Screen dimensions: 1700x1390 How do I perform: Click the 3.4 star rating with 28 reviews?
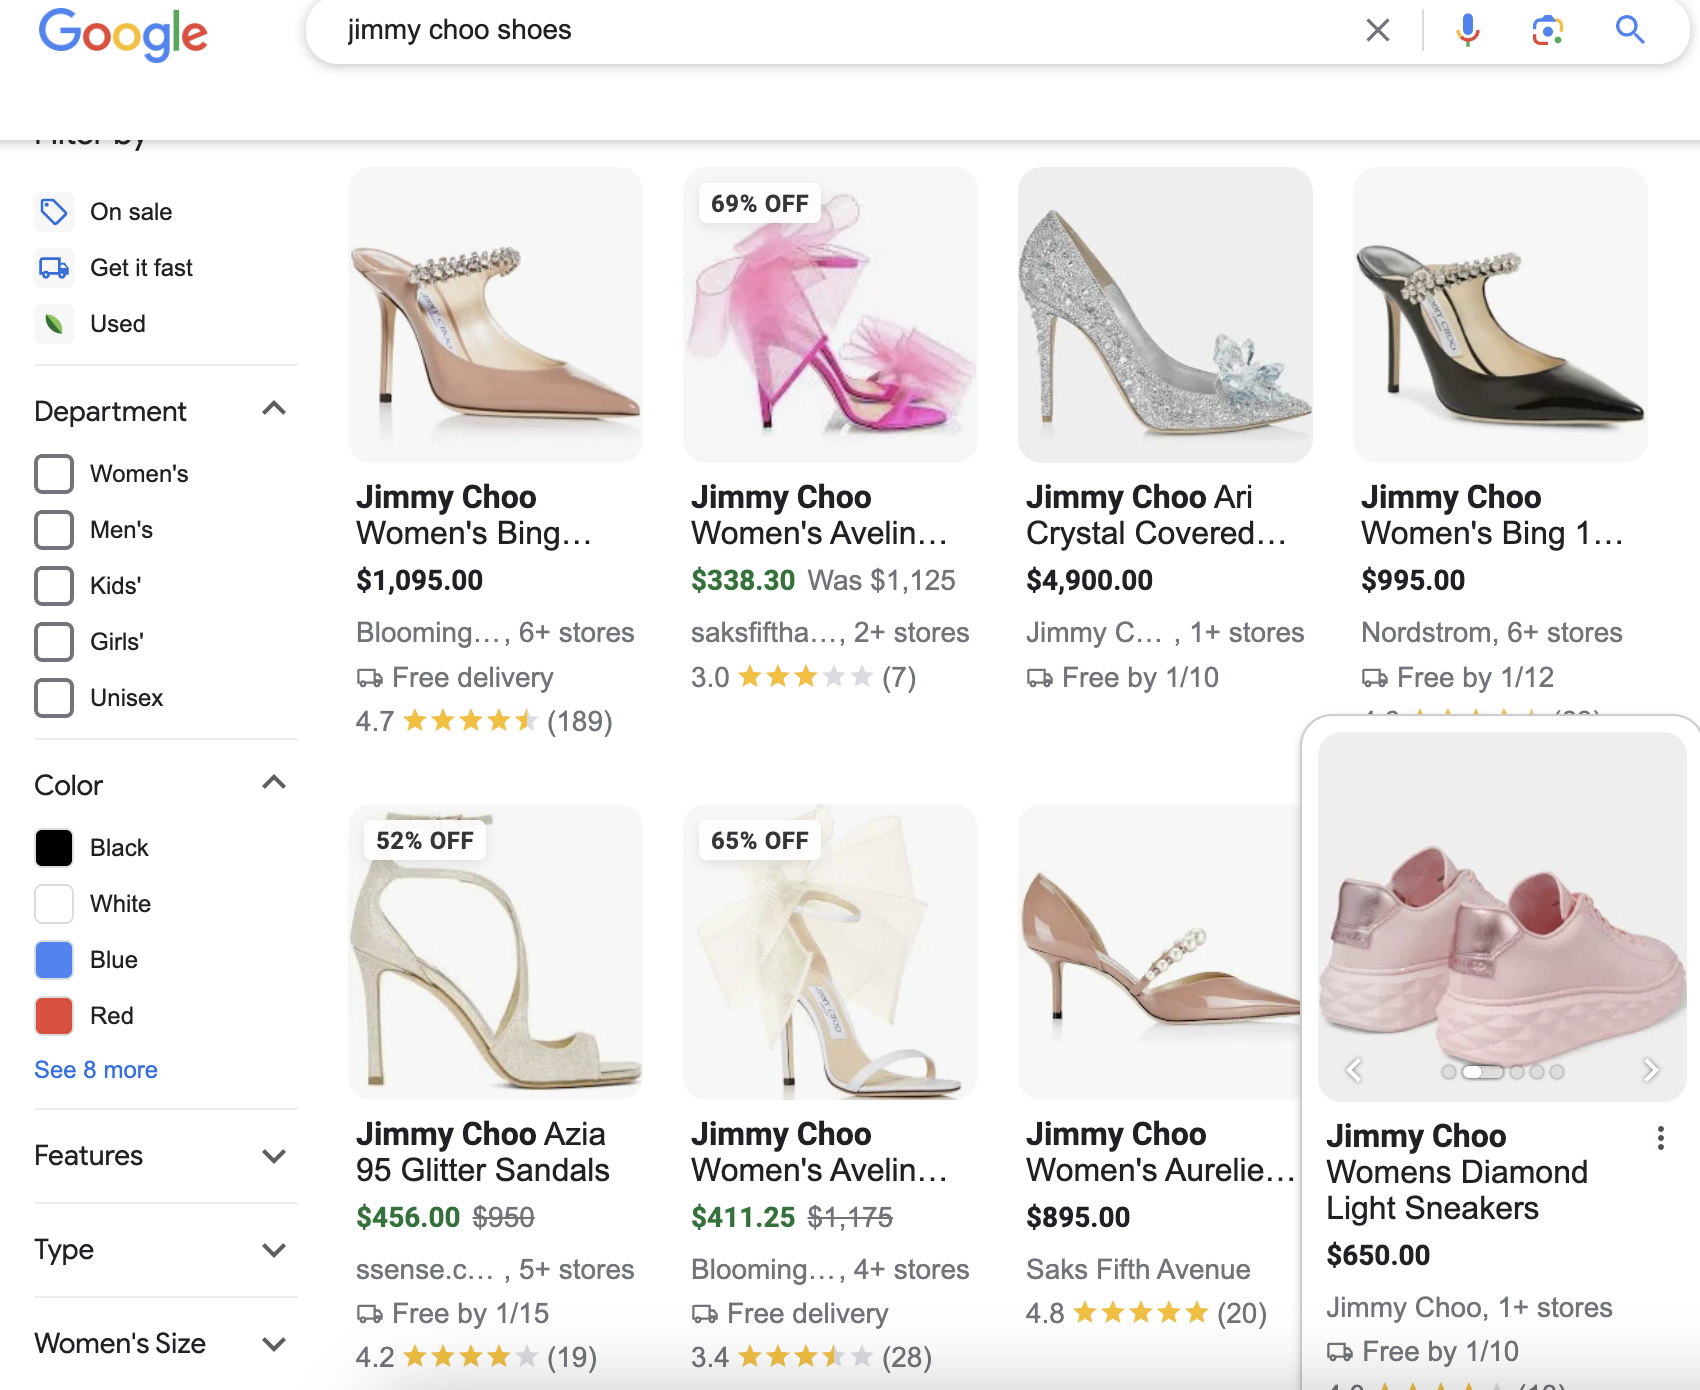tap(811, 1357)
